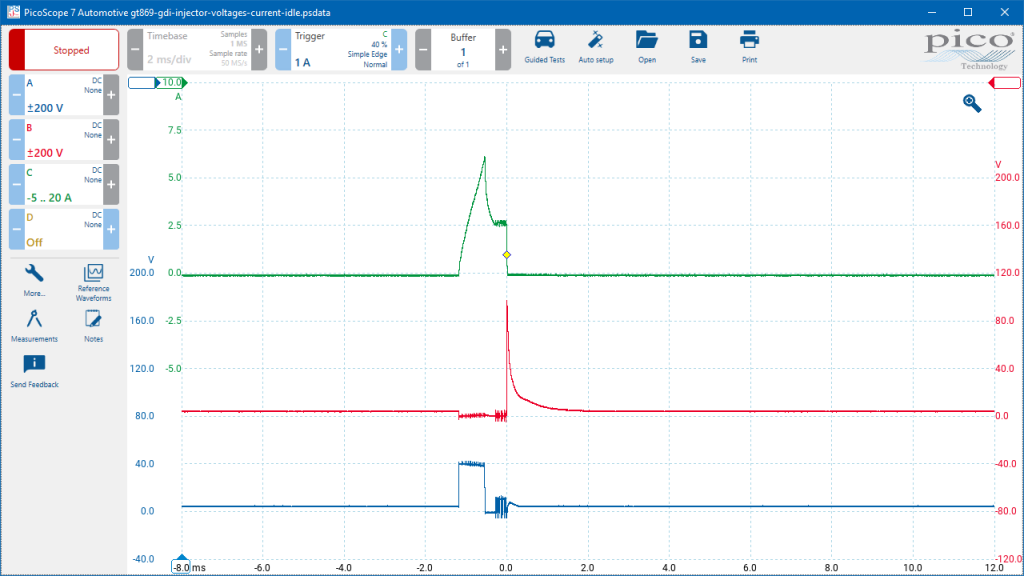Increase the Timebase with plus button
The image size is (1024, 576).
pos(259,50)
